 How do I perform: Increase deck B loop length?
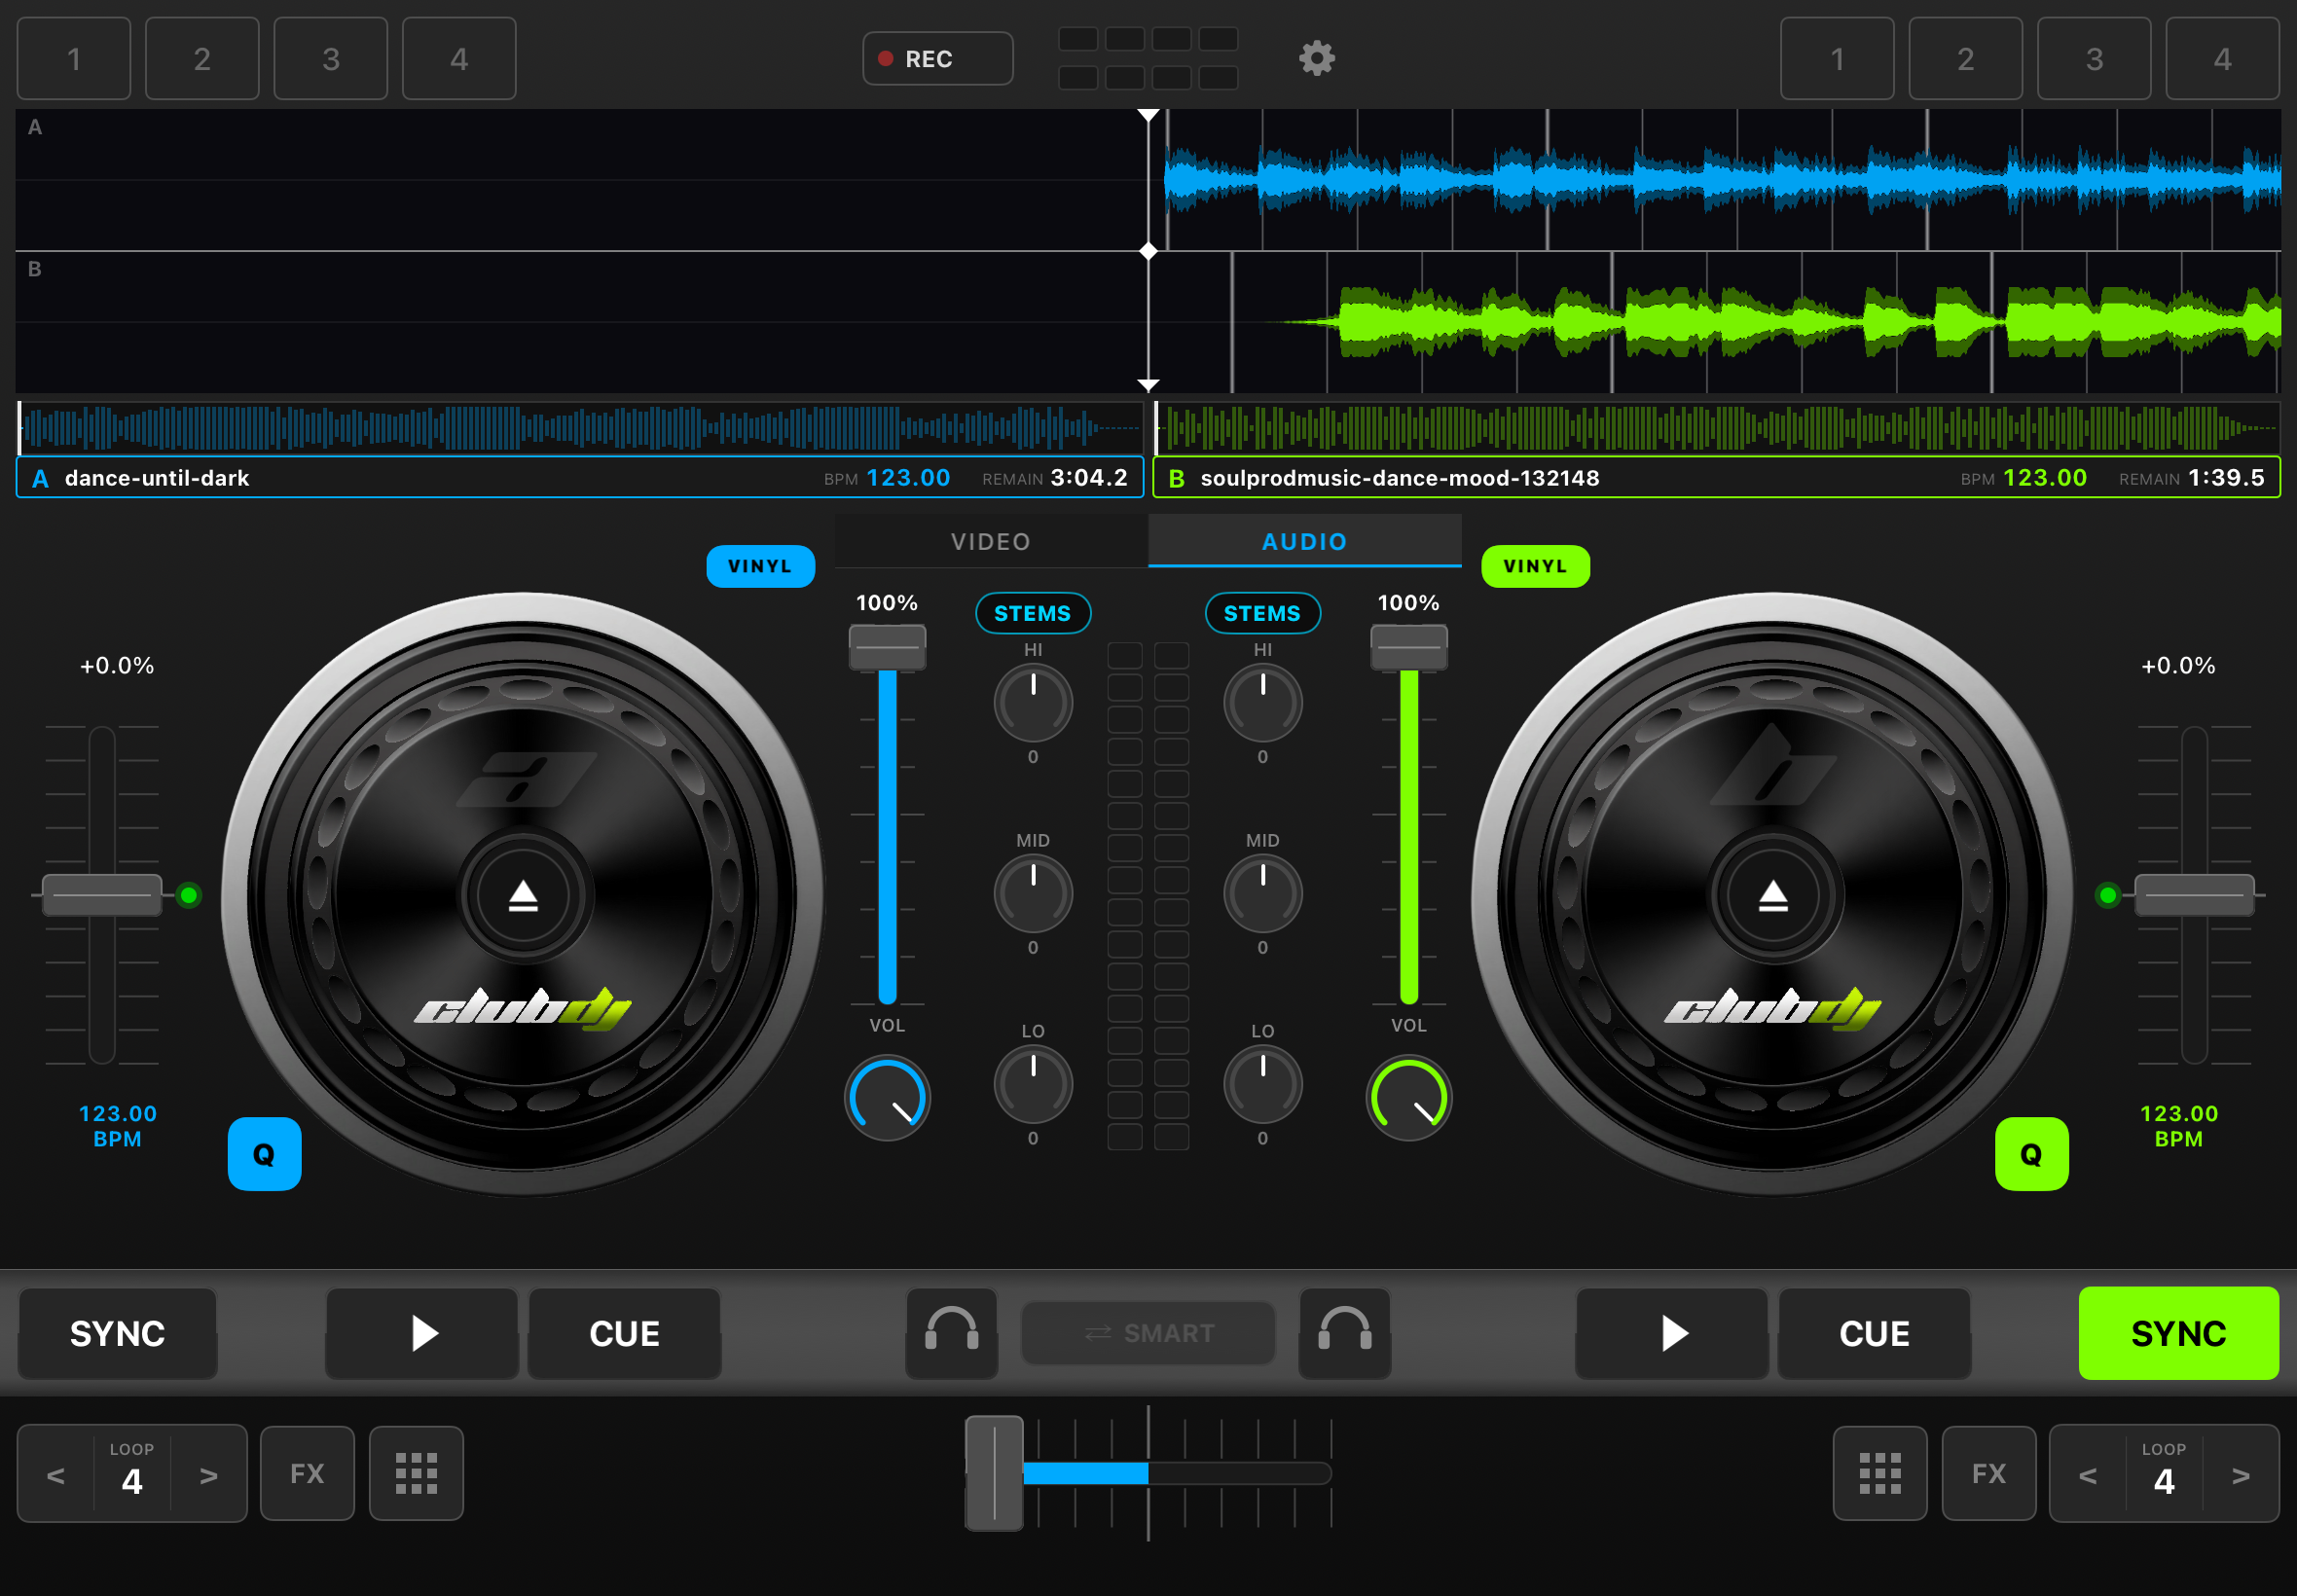(x=2240, y=1475)
